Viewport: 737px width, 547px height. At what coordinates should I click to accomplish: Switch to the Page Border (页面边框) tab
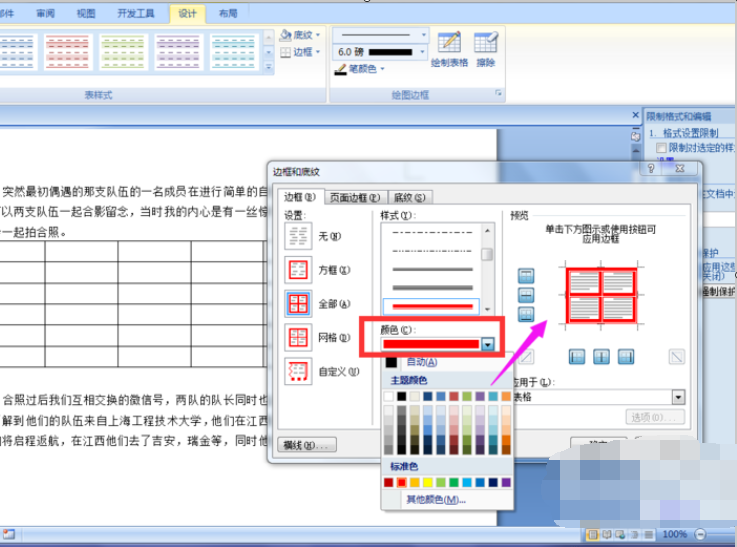(x=355, y=197)
